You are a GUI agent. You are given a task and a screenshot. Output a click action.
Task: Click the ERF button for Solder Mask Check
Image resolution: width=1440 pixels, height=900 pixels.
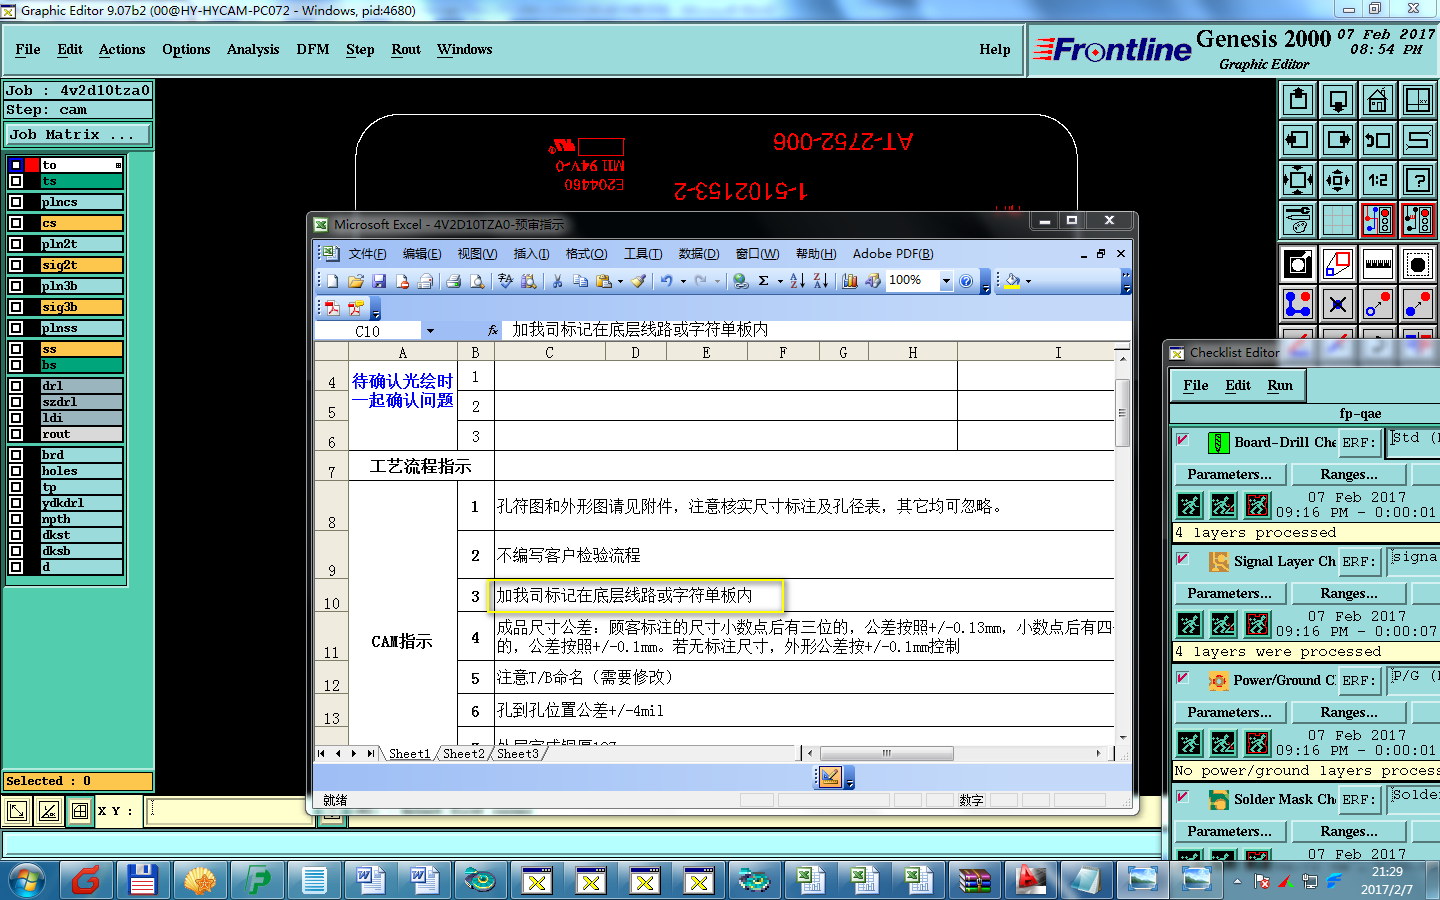pyautogui.click(x=1358, y=799)
